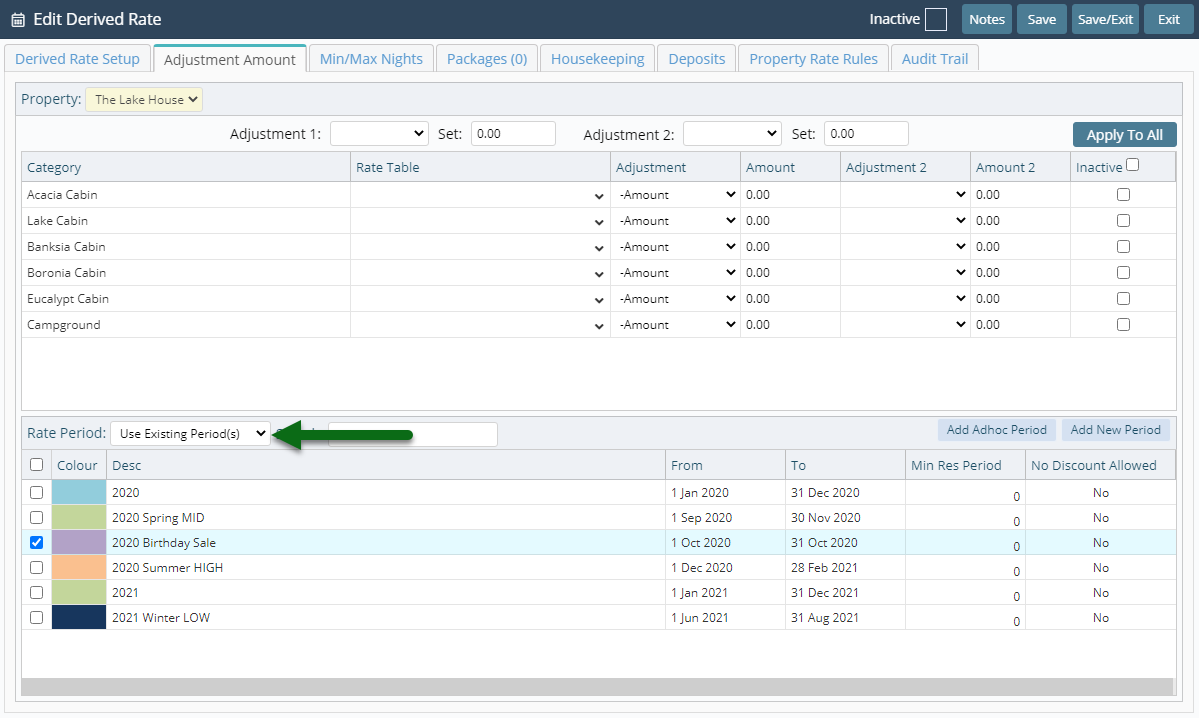Image resolution: width=1199 pixels, height=718 pixels.
Task: Open the Rate Period dropdown
Action: [190, 434]
